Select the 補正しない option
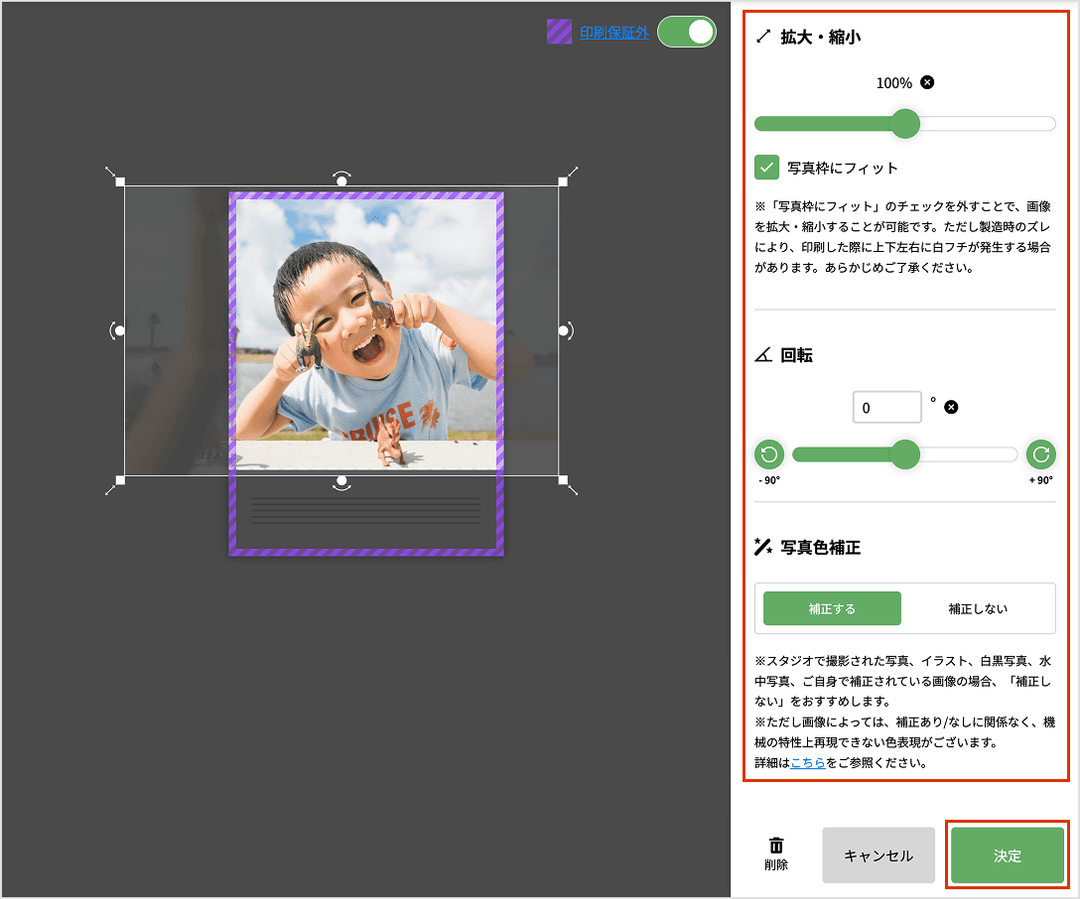The image size is (1080, 899). pyautogui.click(x=978, y=608)
